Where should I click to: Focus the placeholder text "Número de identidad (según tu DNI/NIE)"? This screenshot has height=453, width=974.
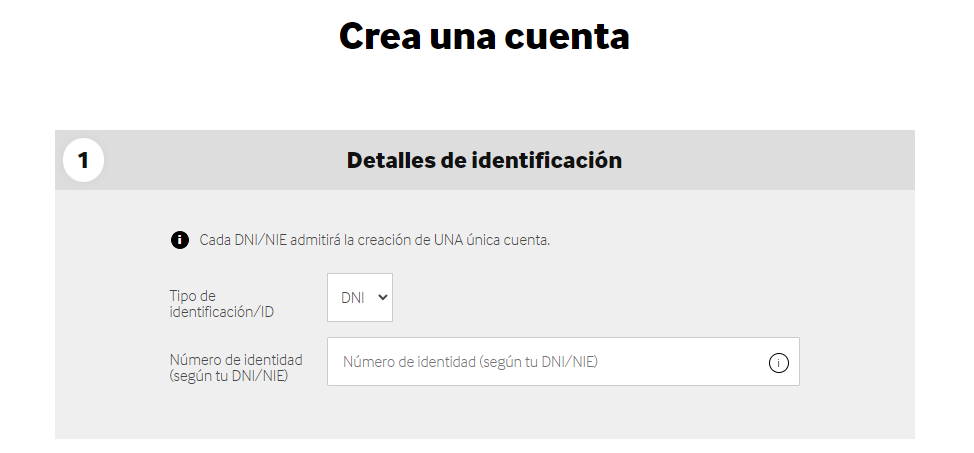coord(470,362)
